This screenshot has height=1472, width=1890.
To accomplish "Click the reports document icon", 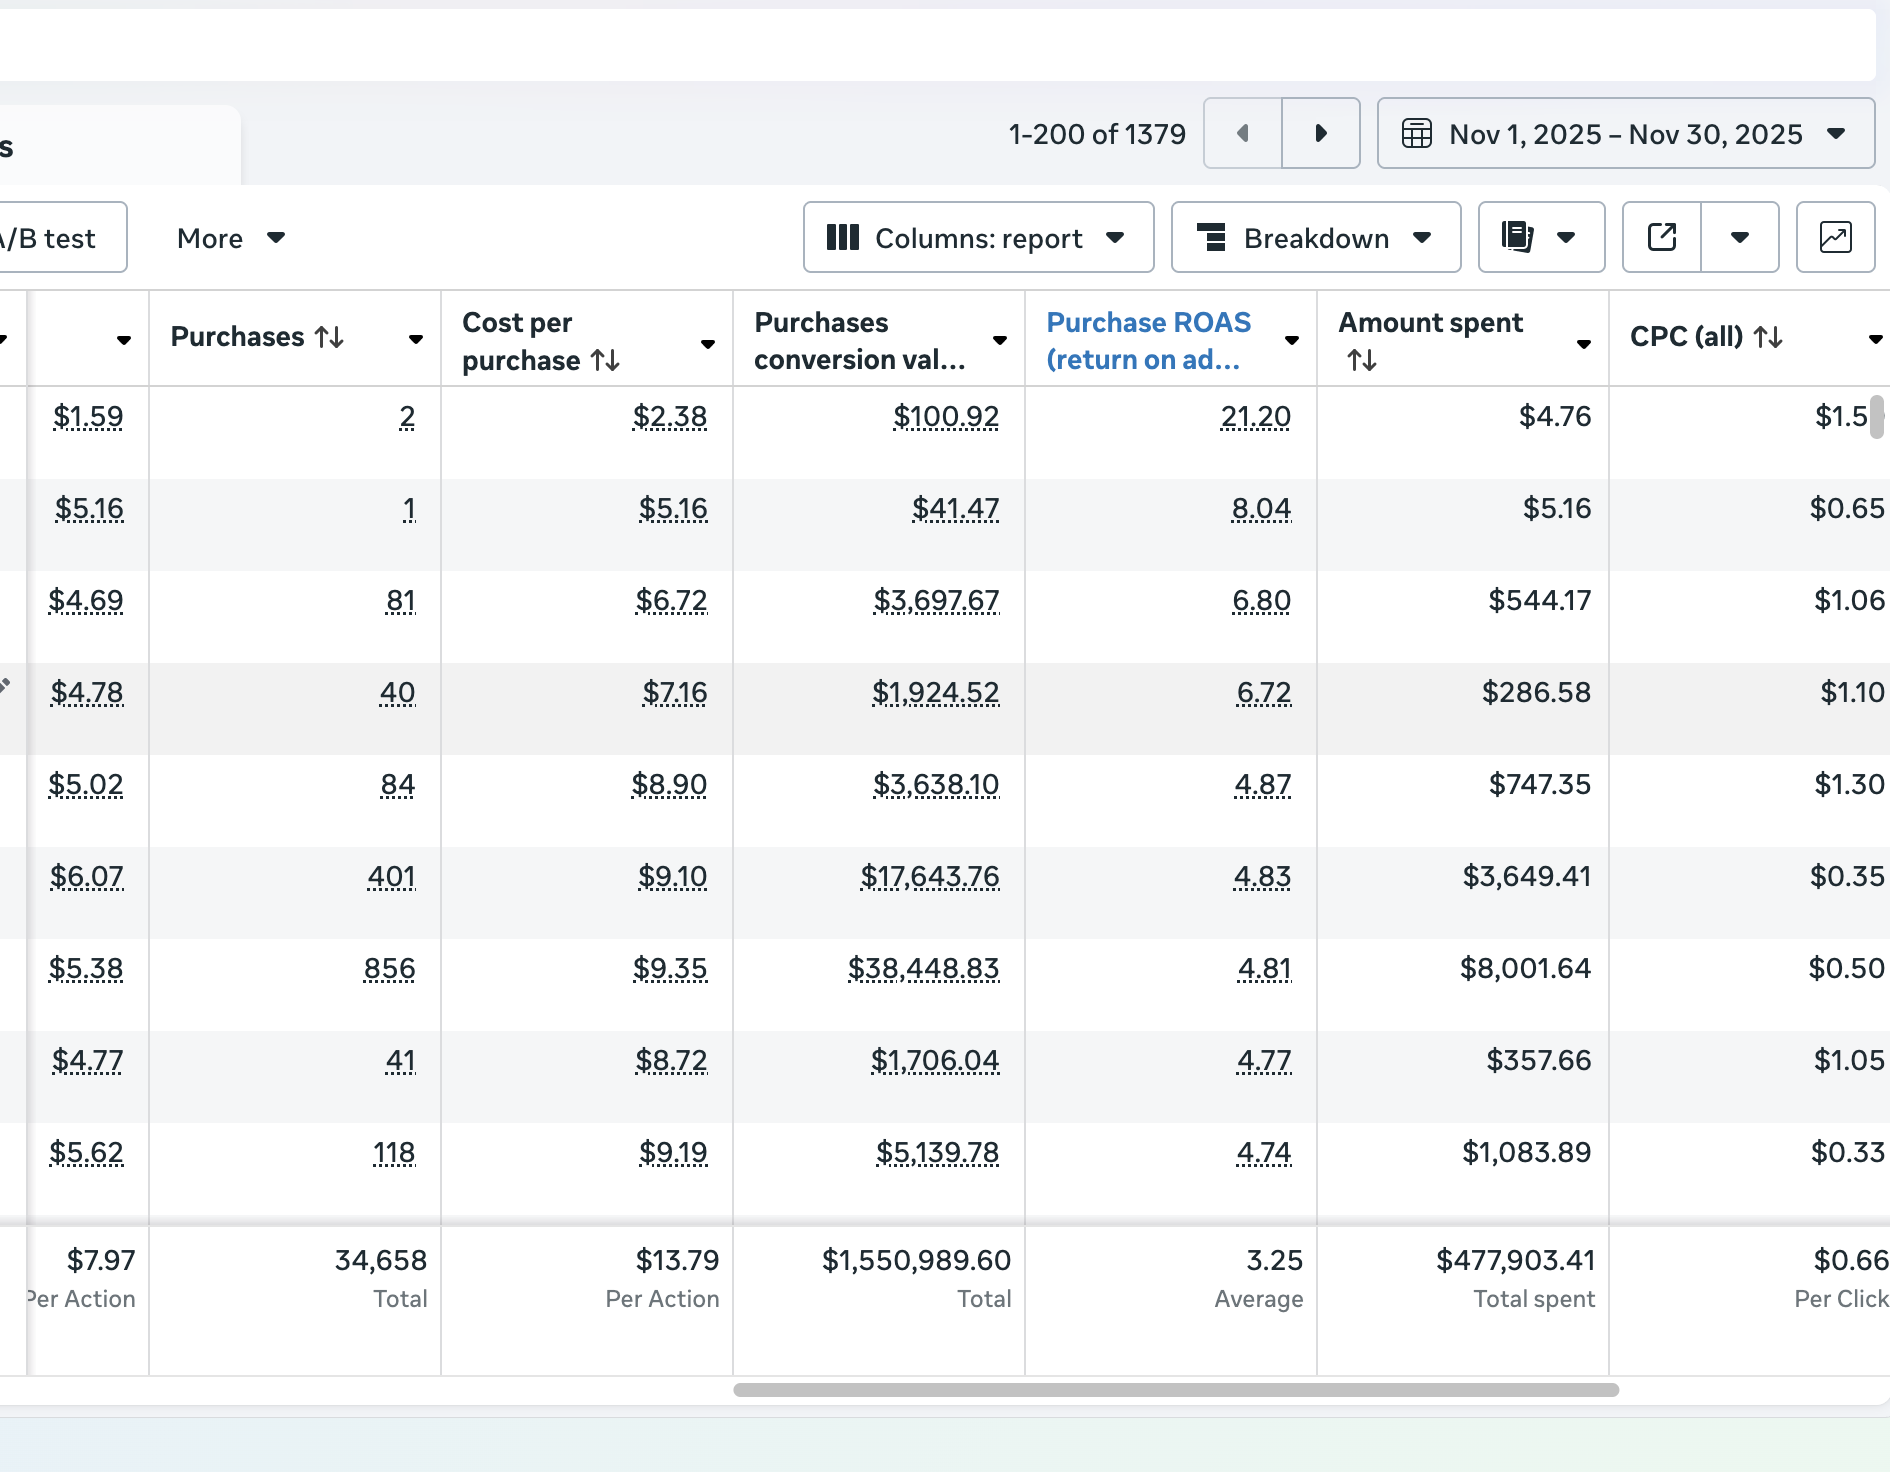I will pos(1517,237).
